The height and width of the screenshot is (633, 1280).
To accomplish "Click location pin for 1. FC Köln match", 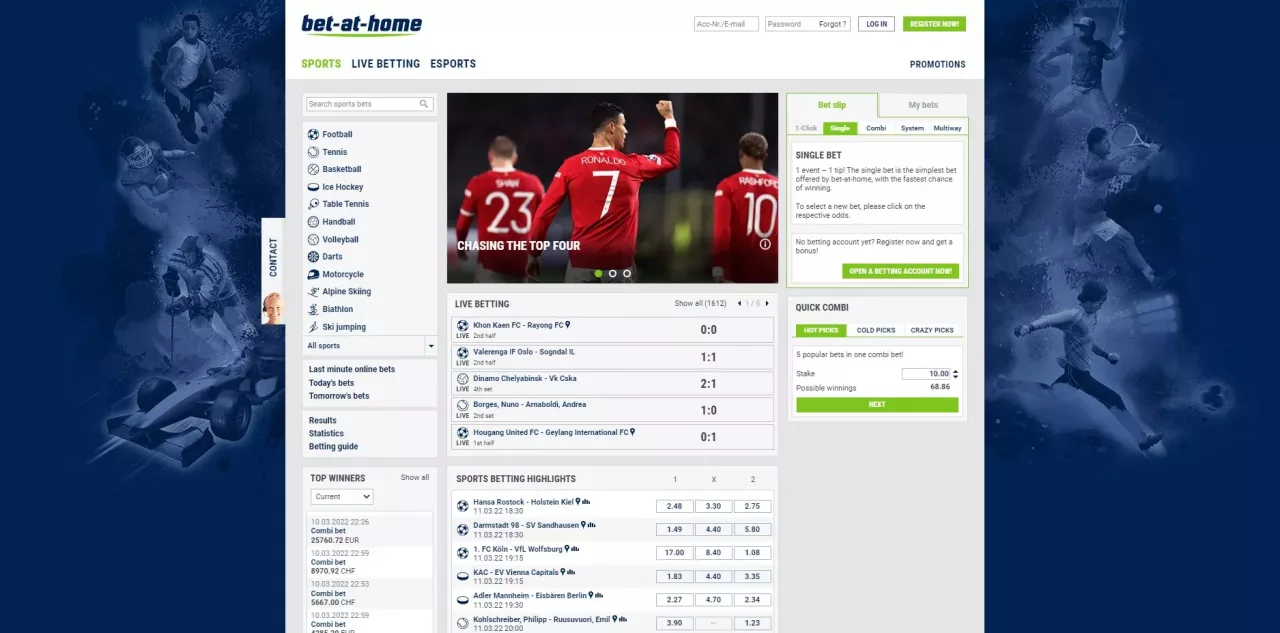I will tap(566, 548).
